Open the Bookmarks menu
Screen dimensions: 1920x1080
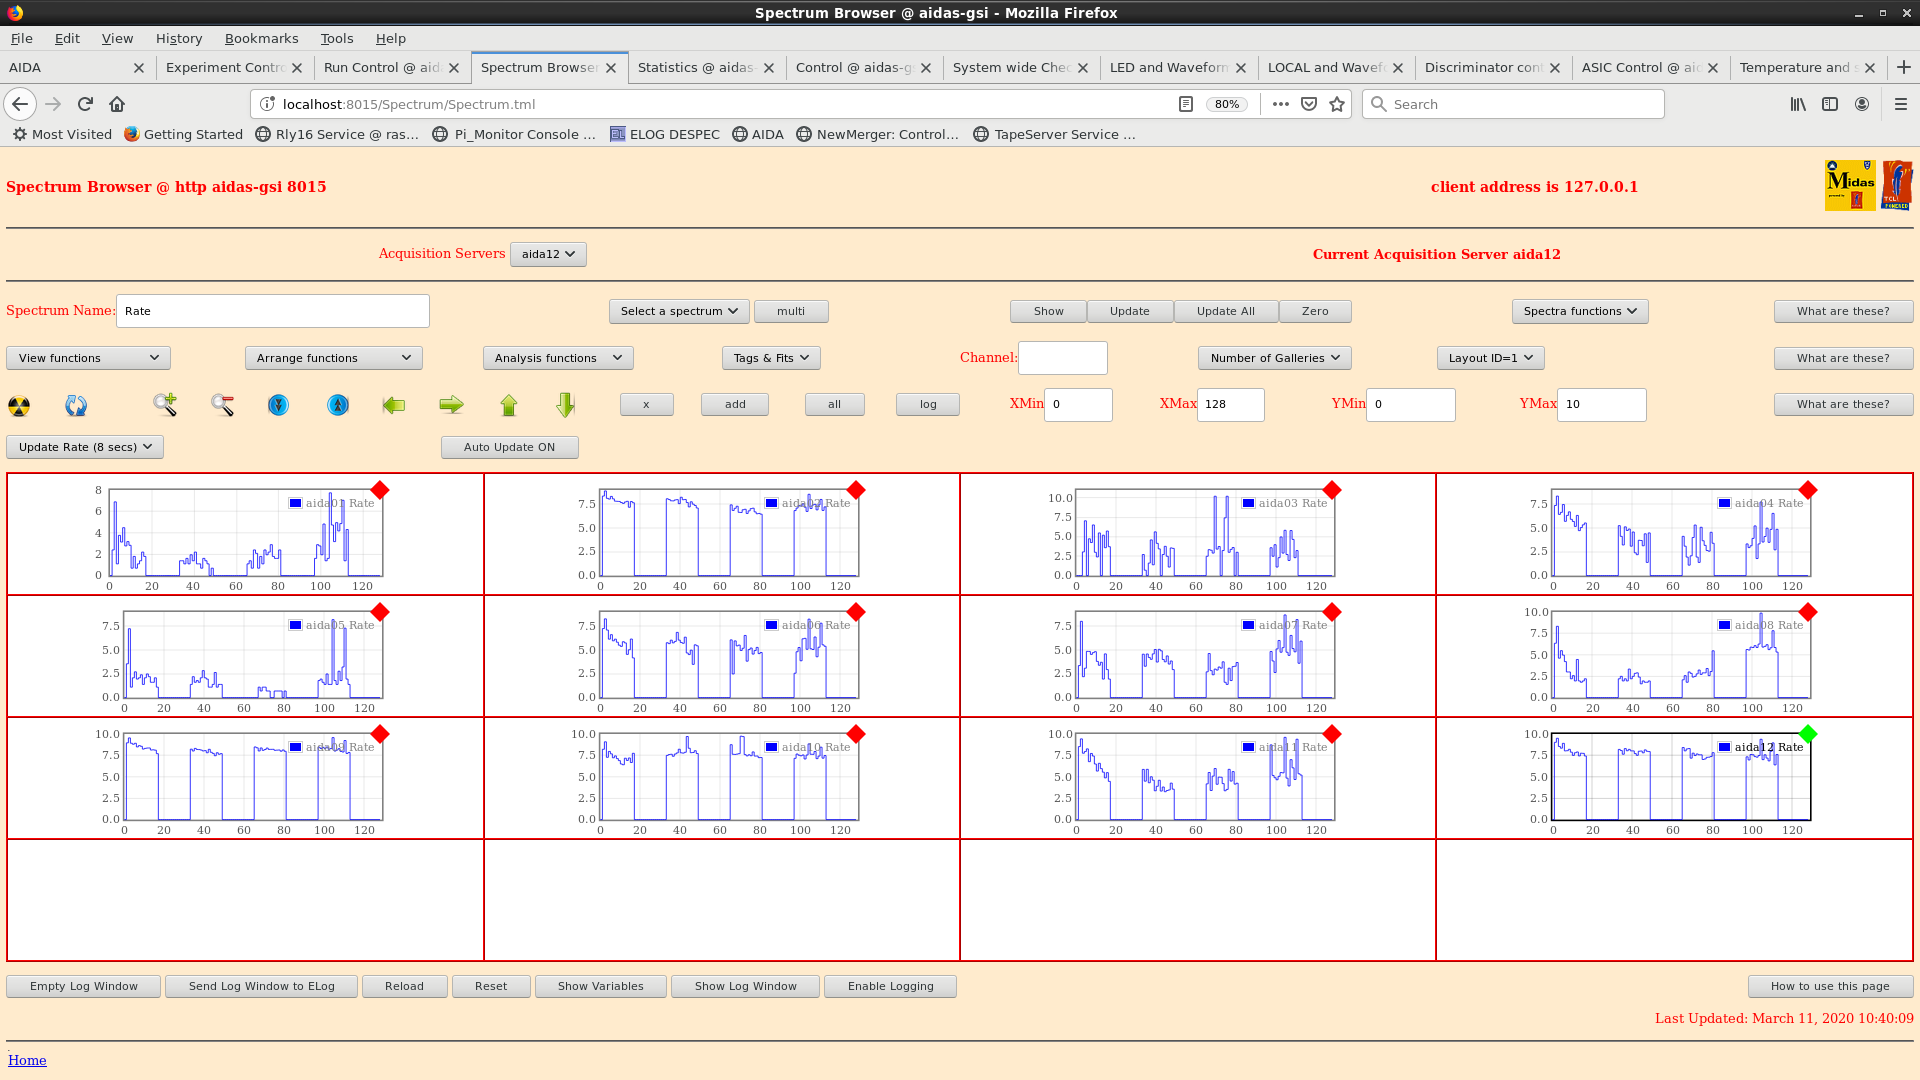click(x=261, y=38)
